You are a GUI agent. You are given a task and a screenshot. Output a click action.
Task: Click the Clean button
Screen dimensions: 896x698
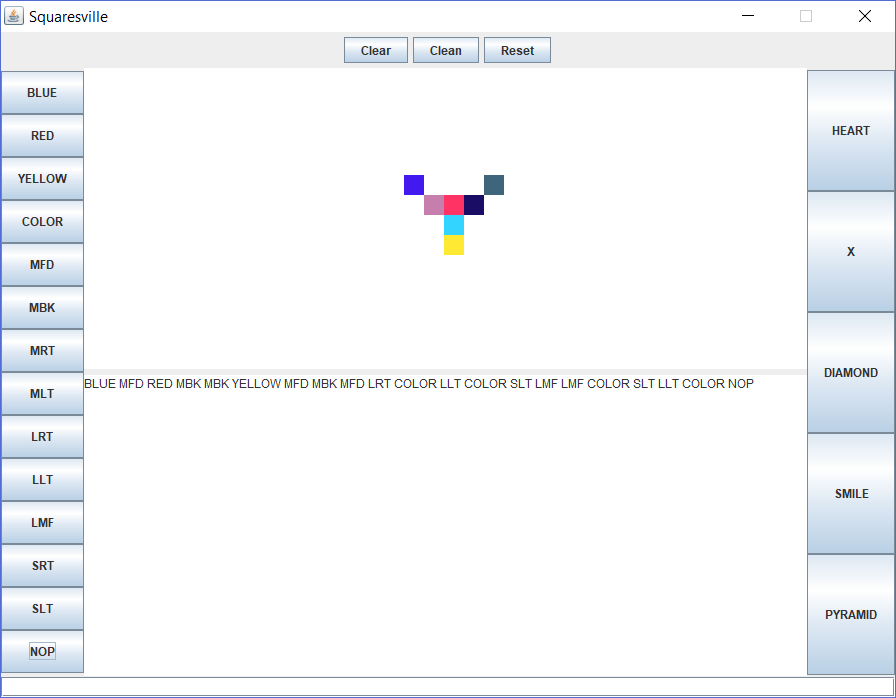(446, 50)
